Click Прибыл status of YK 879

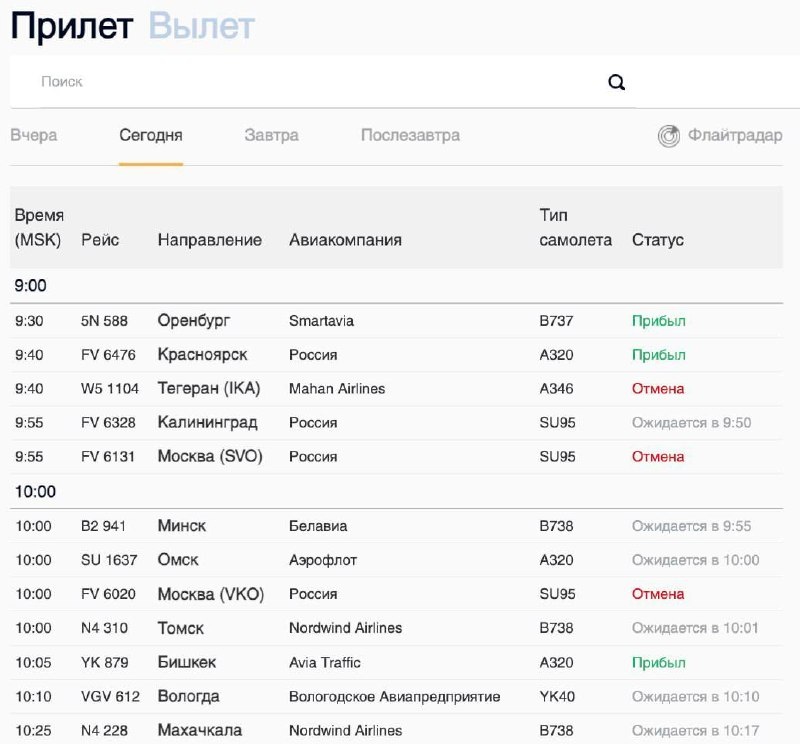(659, 663)
